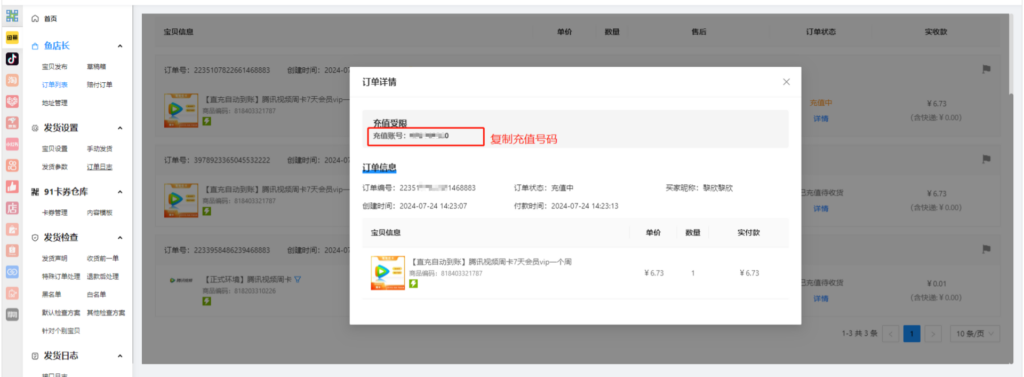Open 地址管理 in the sidebar

(x=54, y=103)
